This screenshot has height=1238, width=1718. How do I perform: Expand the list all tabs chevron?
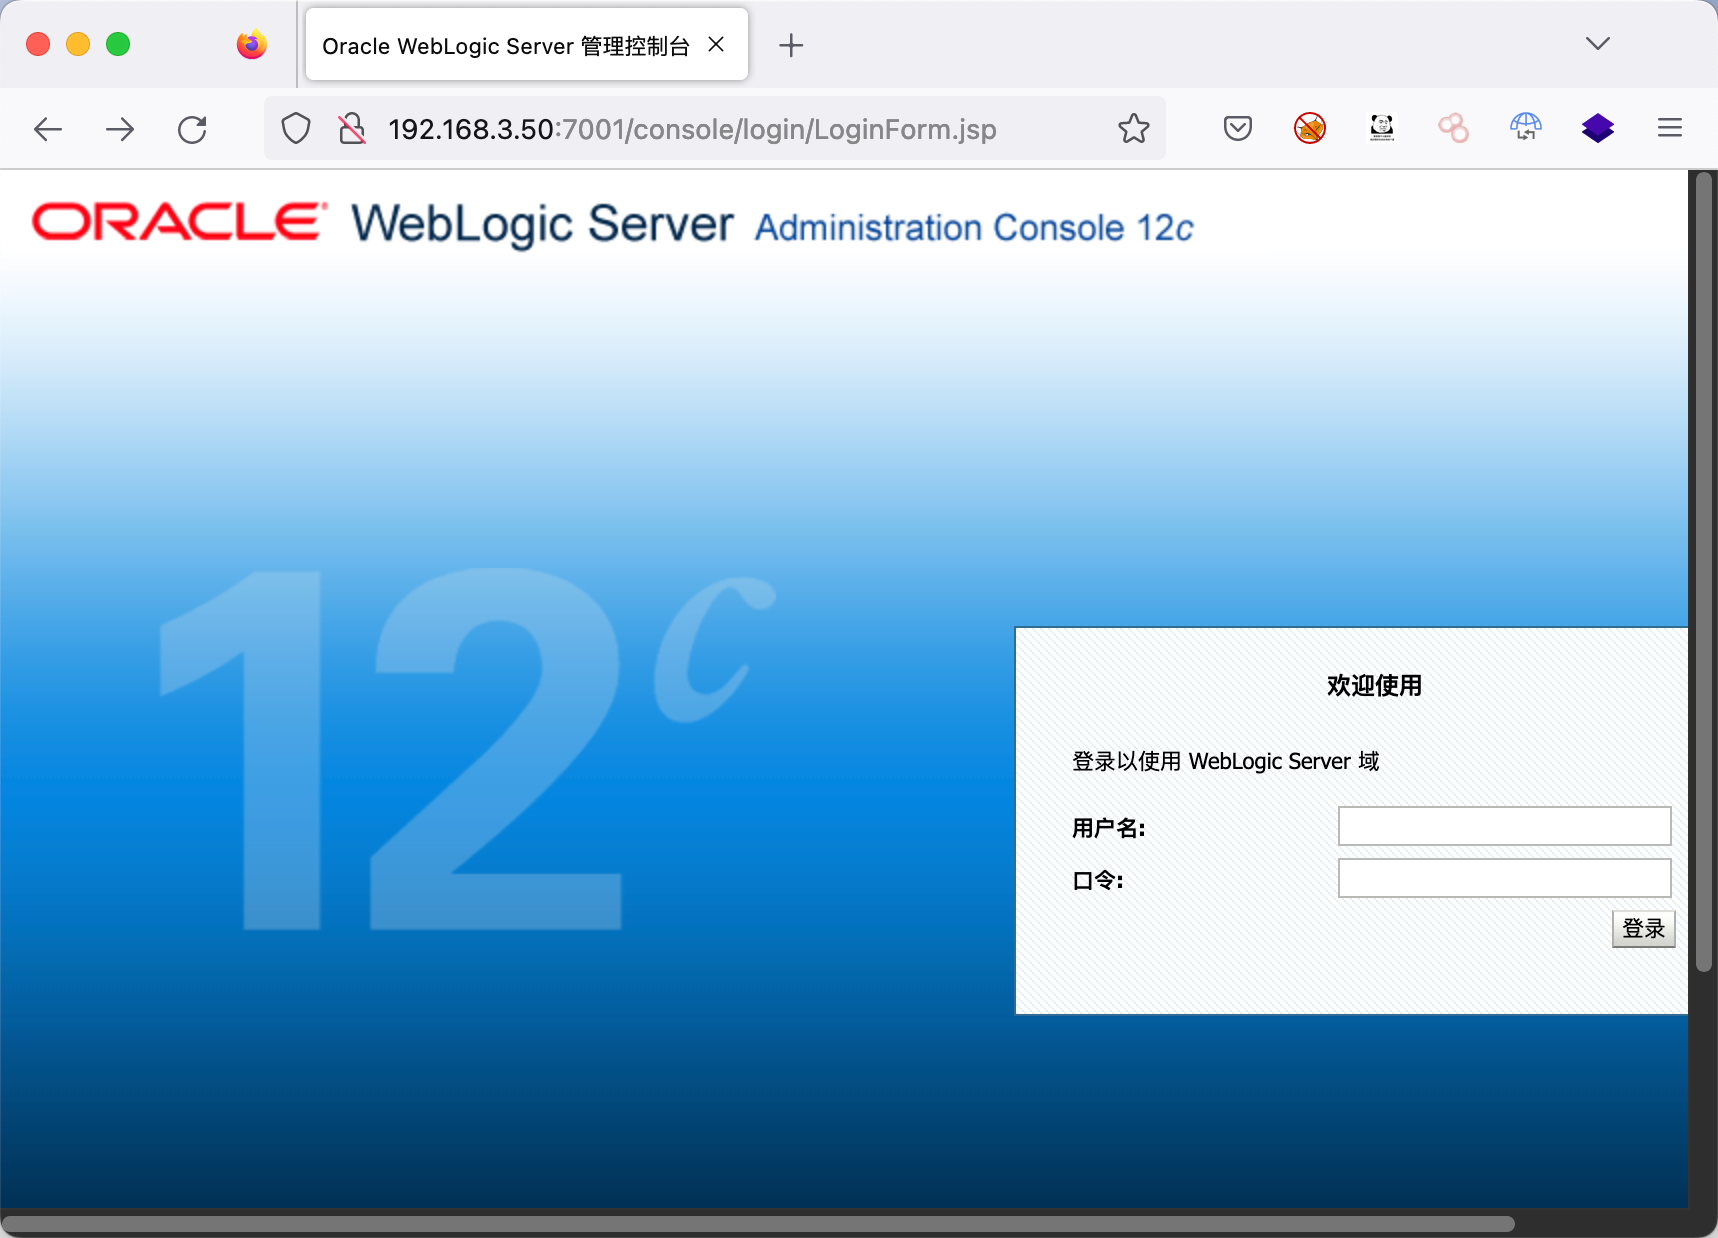pos(1597,43)
